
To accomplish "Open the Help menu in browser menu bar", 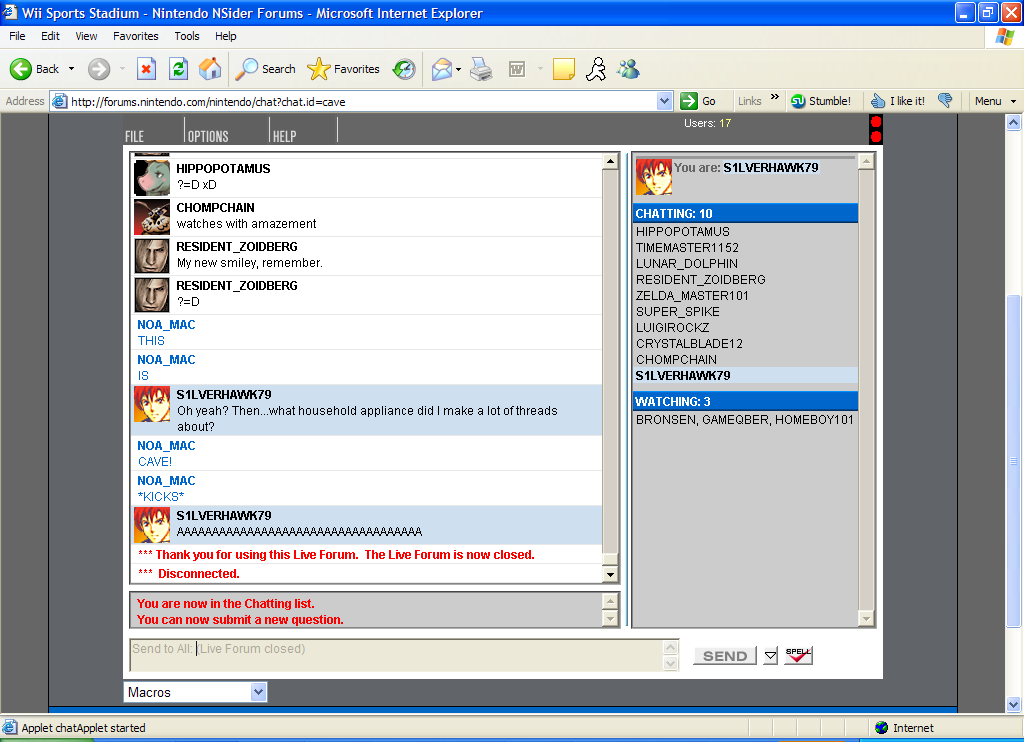I will coord(225,36).
